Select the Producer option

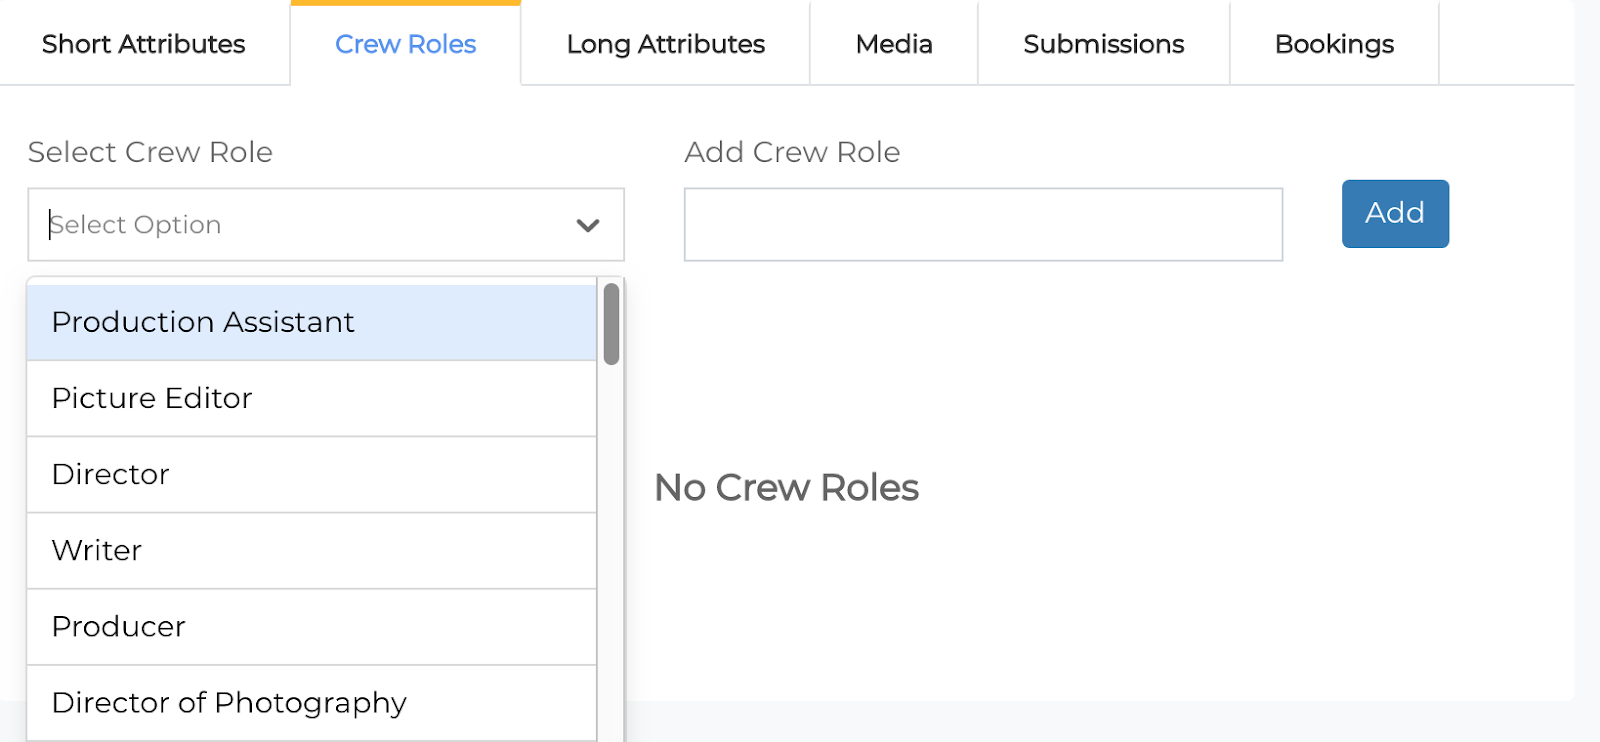119,626
